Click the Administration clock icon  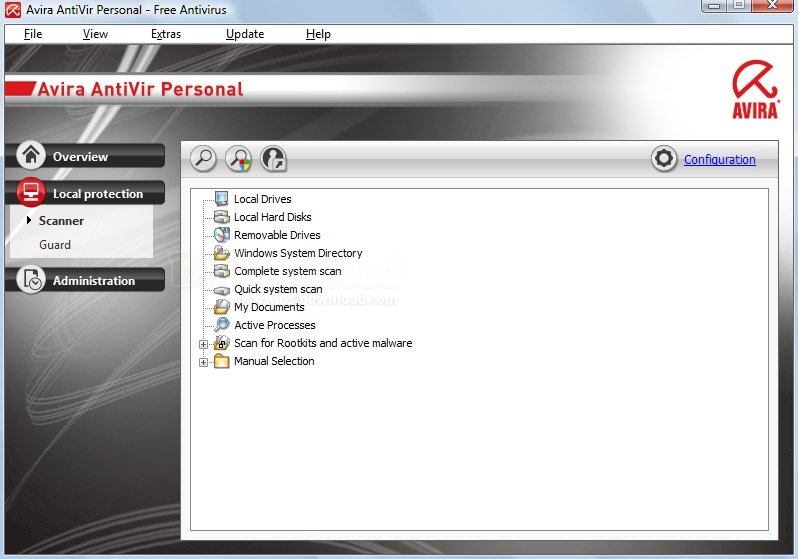31,280
